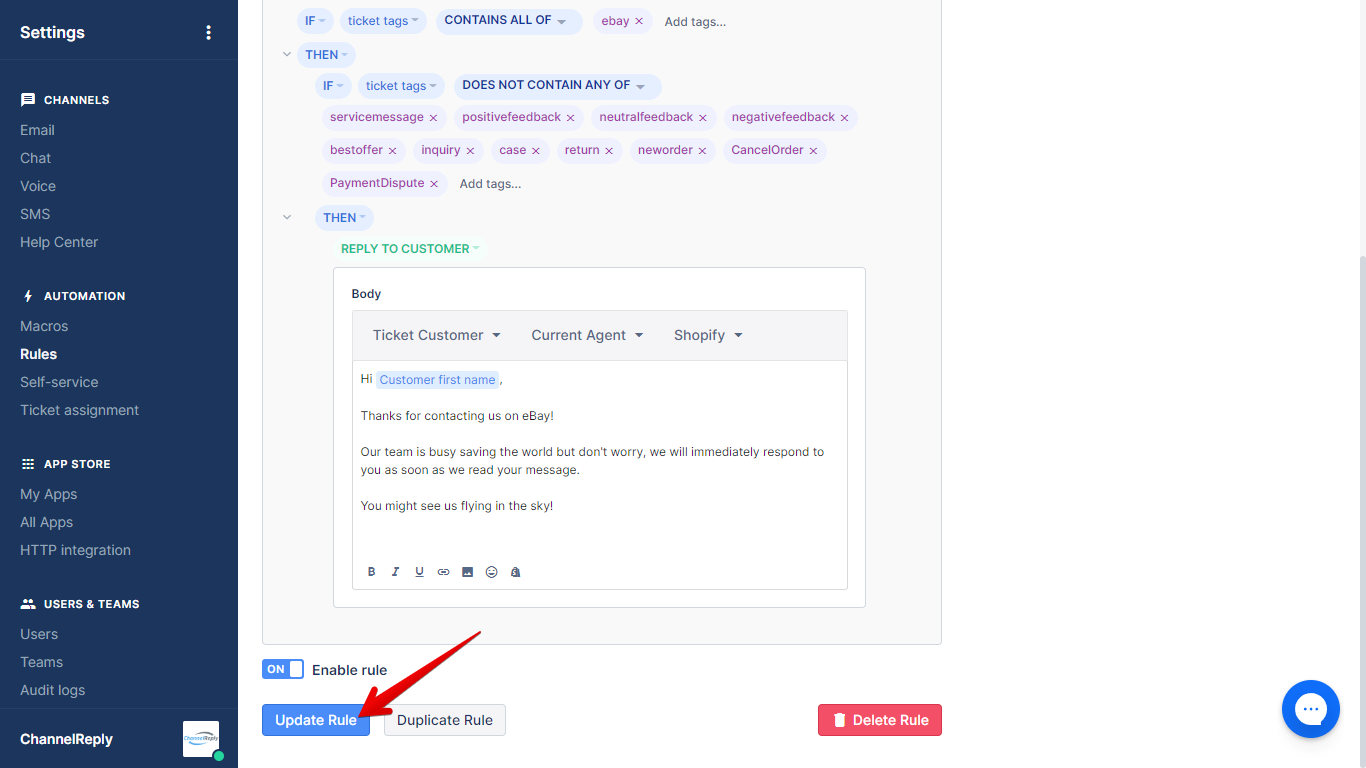Open Audit logs page
The height and width of the screenshot is (768, 1366).
pyautogui.click(x=52, y=690)
